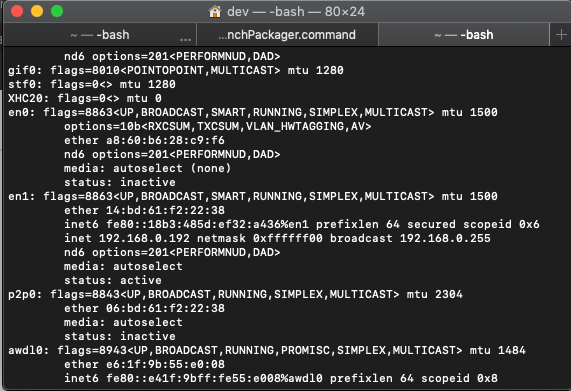
Task: Click the p2p0 'status: inactive' line
Action: tap(120, 336)
